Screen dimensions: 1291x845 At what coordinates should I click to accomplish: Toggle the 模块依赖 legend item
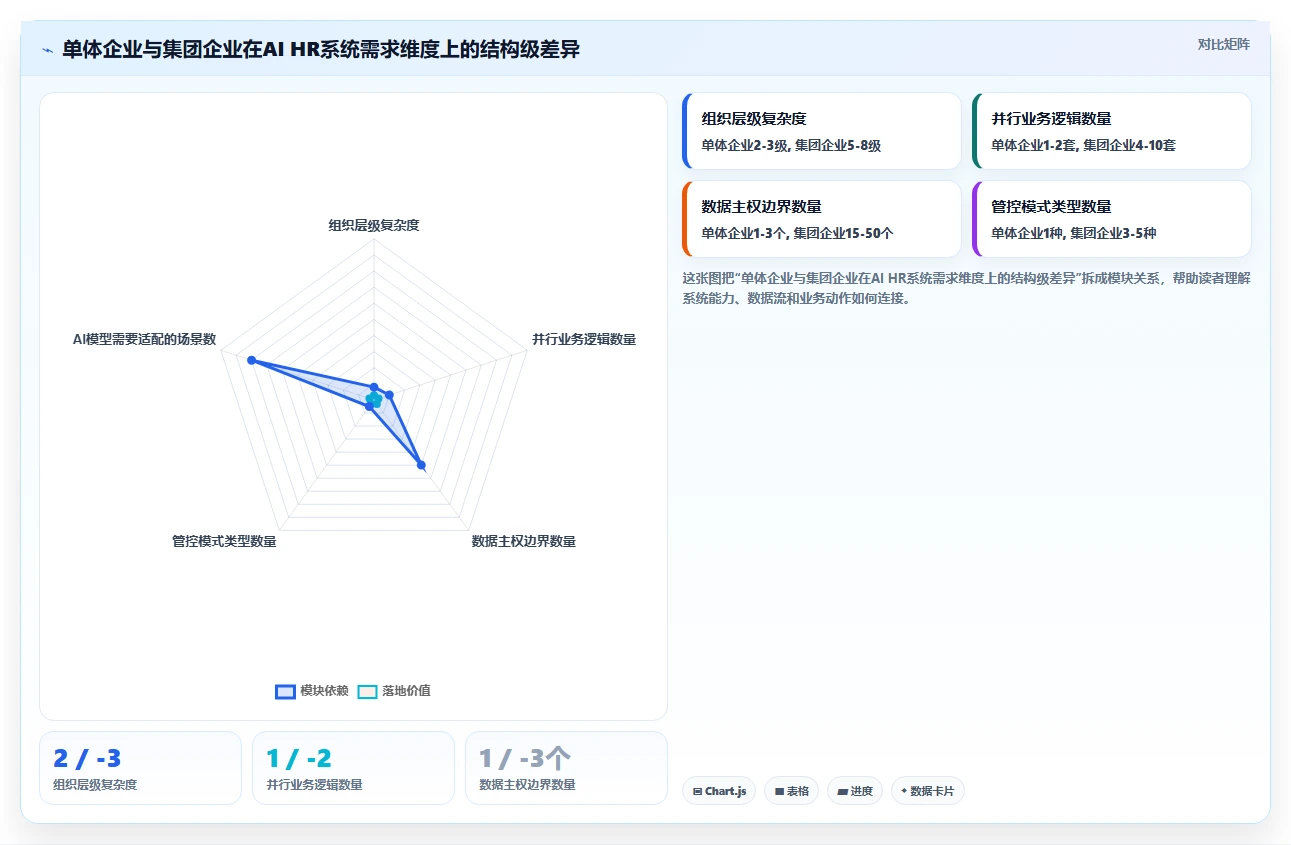(x=312, y=691)
